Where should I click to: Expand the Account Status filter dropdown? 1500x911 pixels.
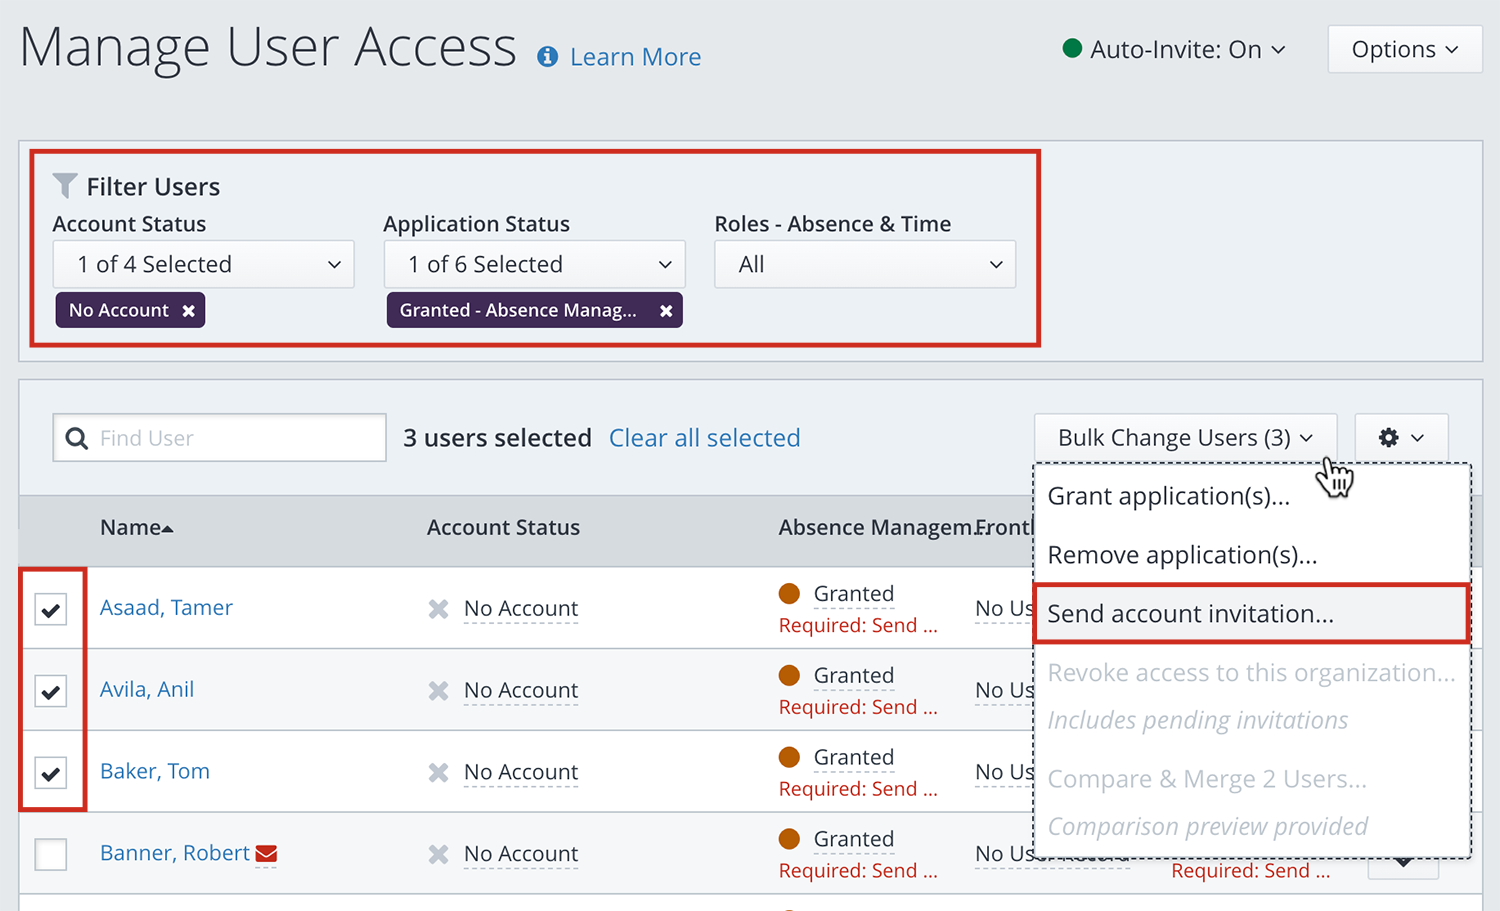[203, 264]
